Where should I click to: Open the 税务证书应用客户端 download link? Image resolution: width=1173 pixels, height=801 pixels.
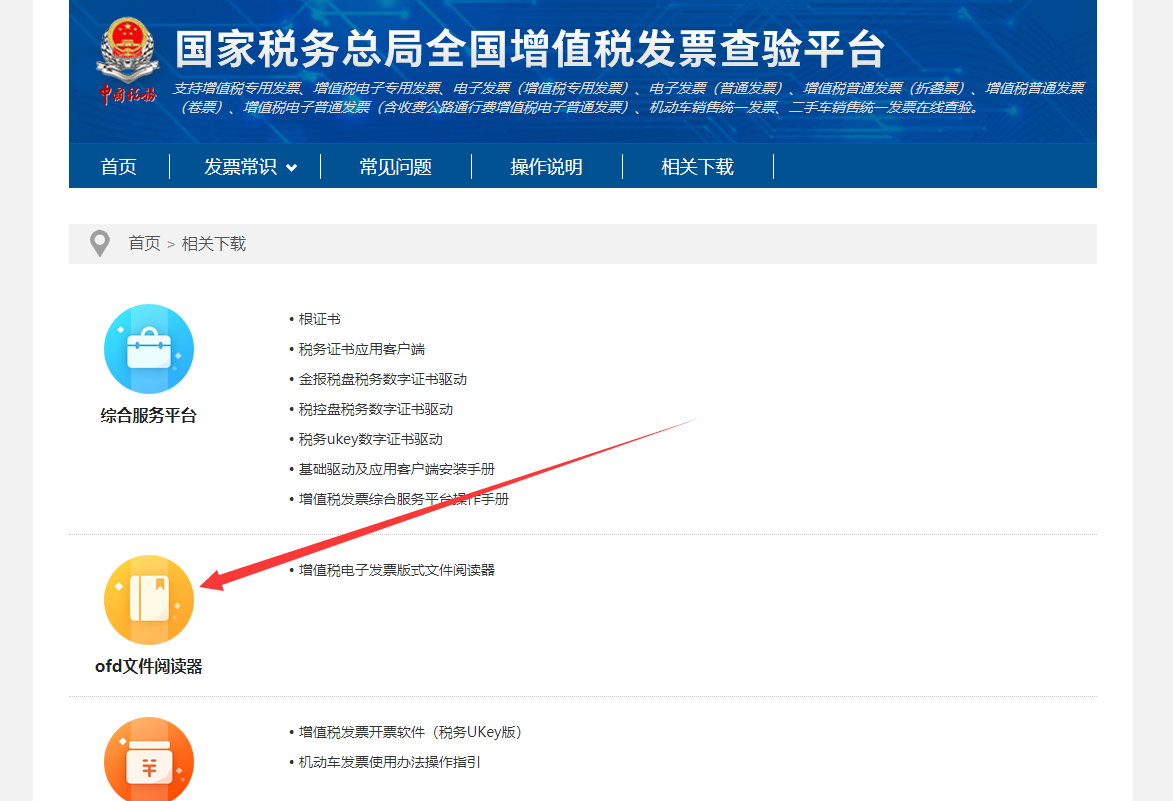(x=361, y=349)
